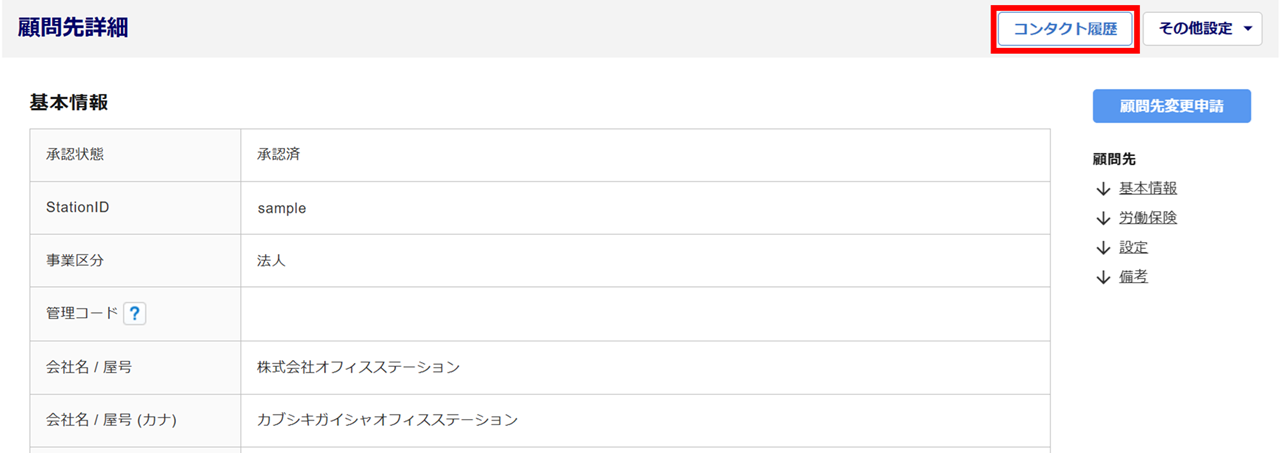1280x453 pixels.
Task: Open the コンタクト履歴 contact history
Action: pyautogui.click(x=1065, y=29)
